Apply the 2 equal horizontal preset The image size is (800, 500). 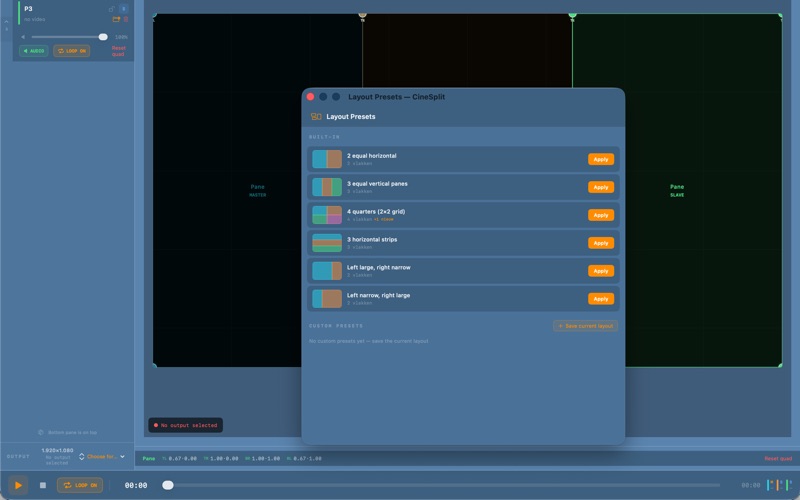point(601,159)
